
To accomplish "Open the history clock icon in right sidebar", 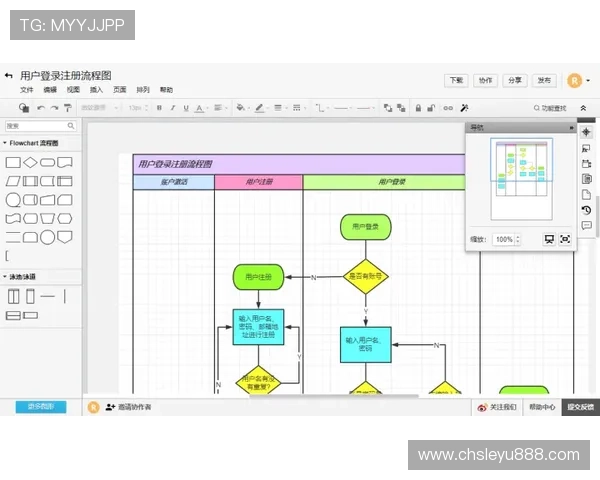I will click(586, 210).
